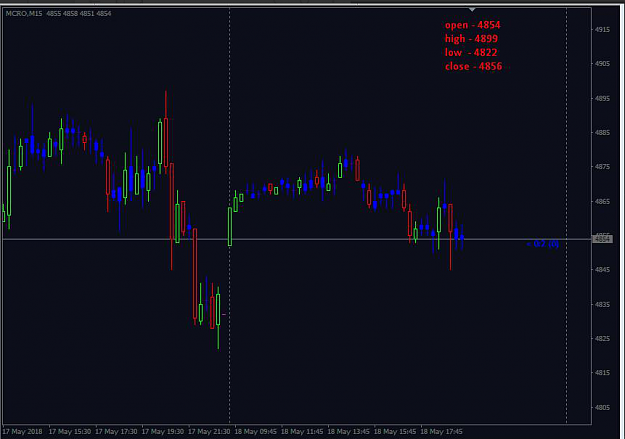Click the MCRO,M15 chart title text
This screenshot has height=439, width=625.
24,14
